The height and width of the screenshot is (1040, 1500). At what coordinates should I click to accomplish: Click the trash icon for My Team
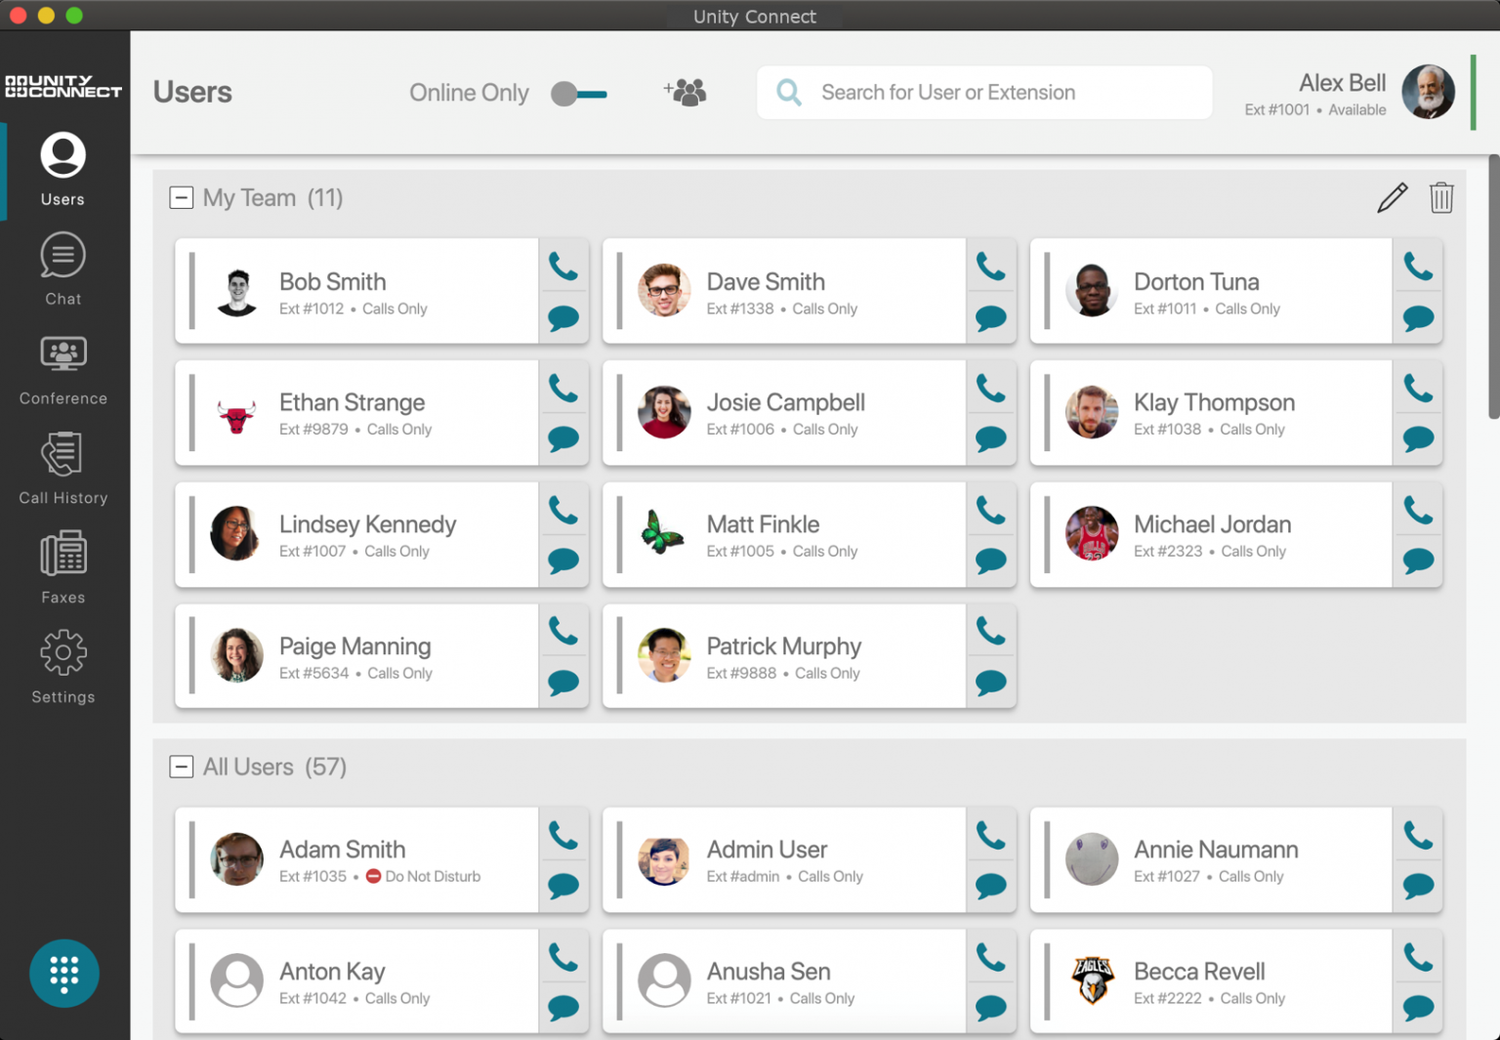click(x=1441, y=197)
